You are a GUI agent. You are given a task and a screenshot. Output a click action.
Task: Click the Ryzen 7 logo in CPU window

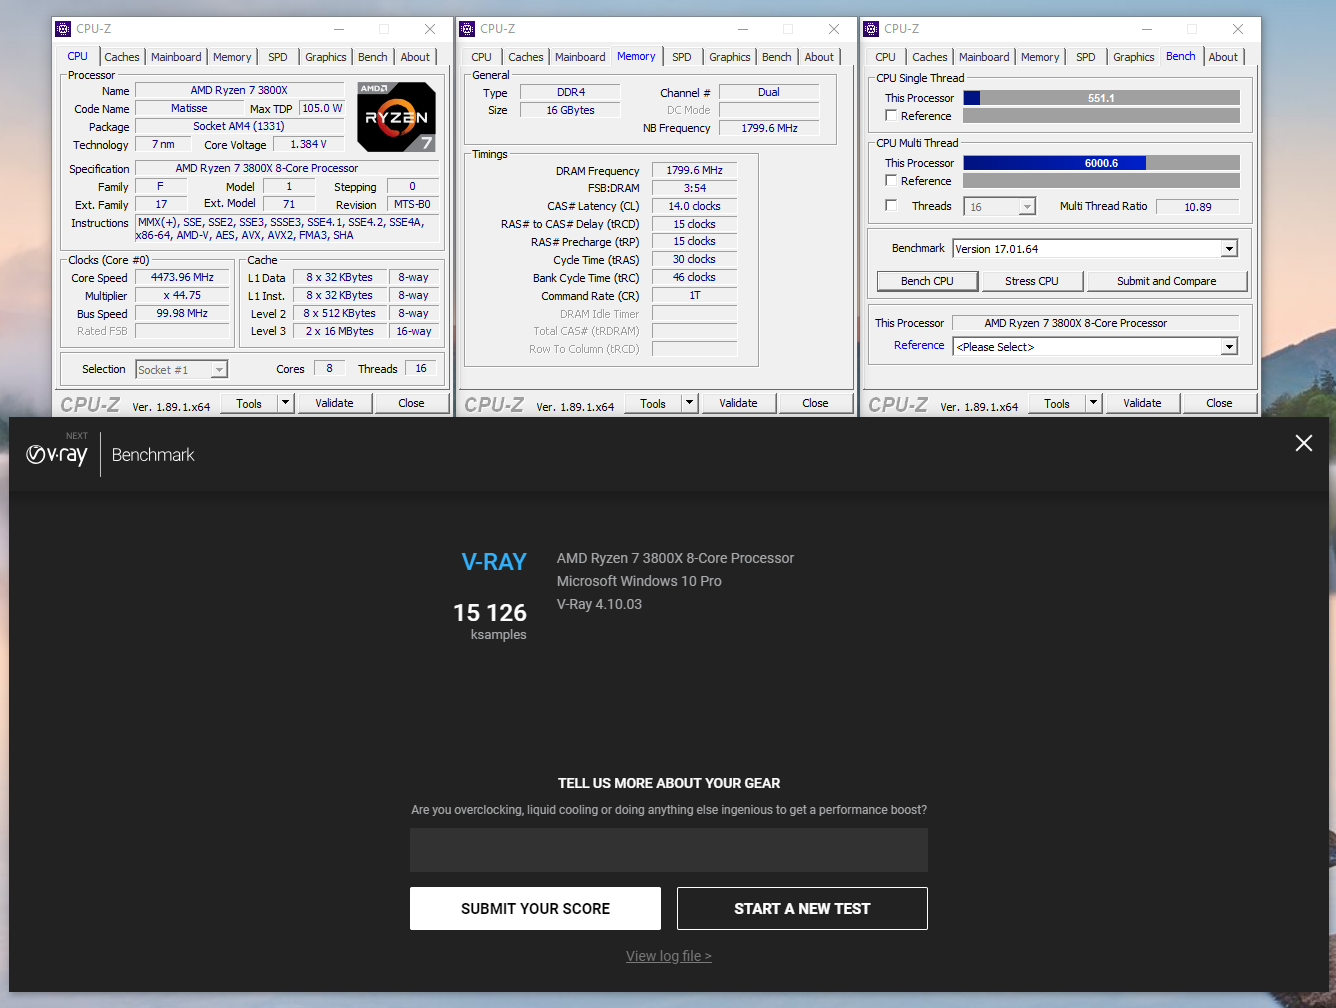[397, 117]
